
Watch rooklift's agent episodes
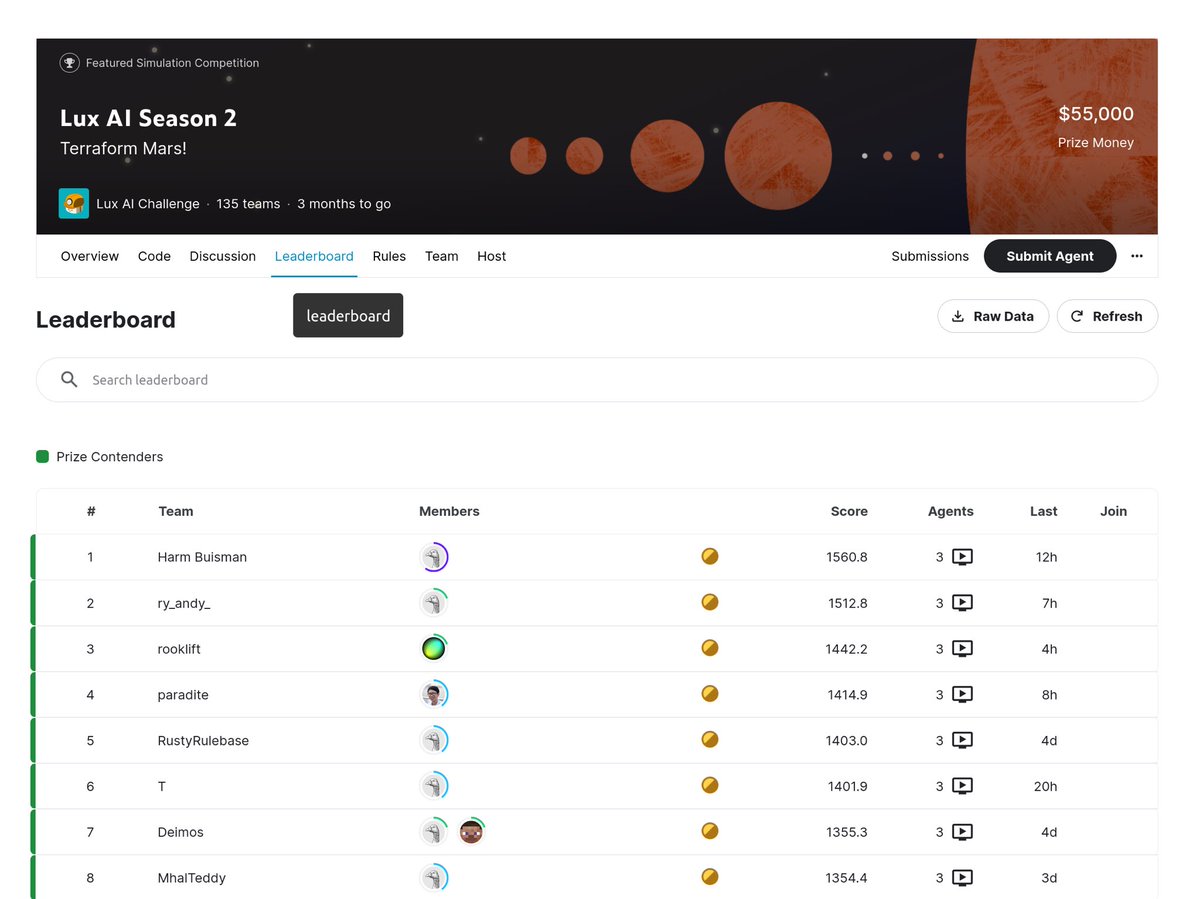[x=962, y=649]
